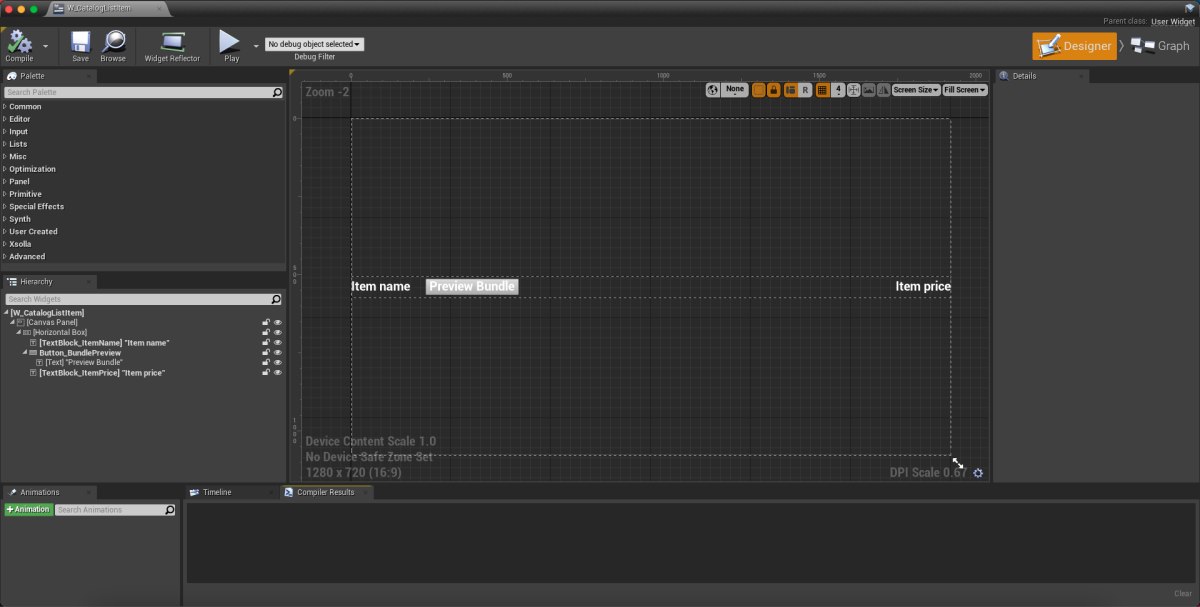The image size is (1200, 607).
Task: Add a new animation with +Animation button
Action: tap(28, 510)
